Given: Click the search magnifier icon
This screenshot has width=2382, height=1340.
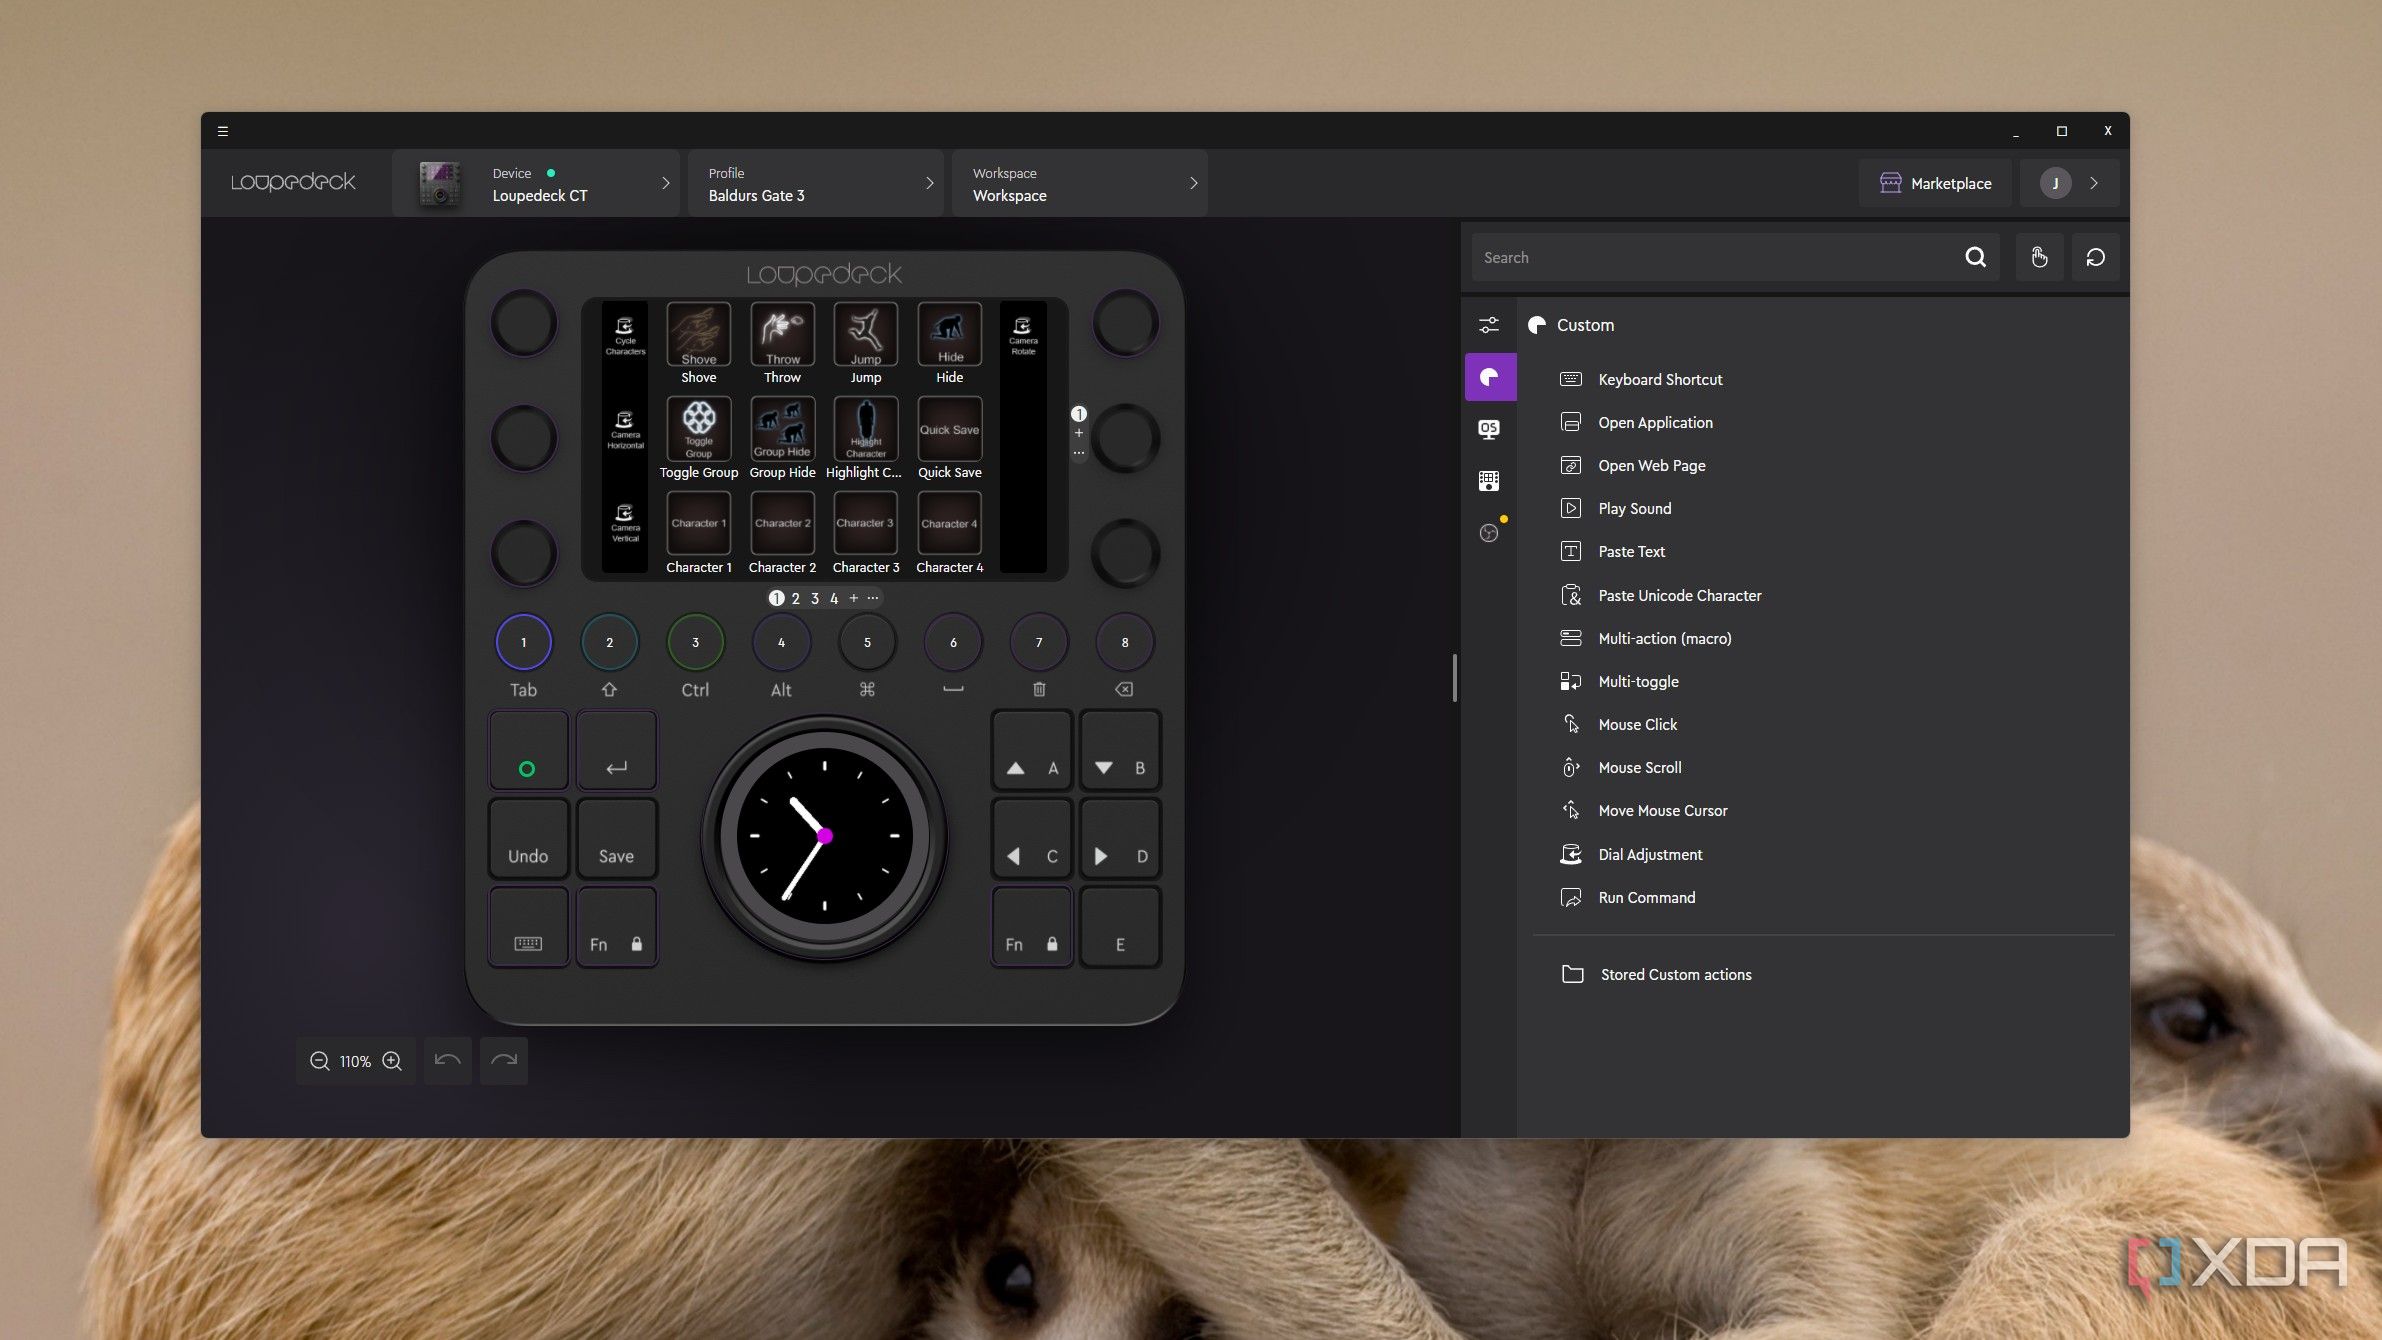Looking at the screenshot, I should 1975,257.
